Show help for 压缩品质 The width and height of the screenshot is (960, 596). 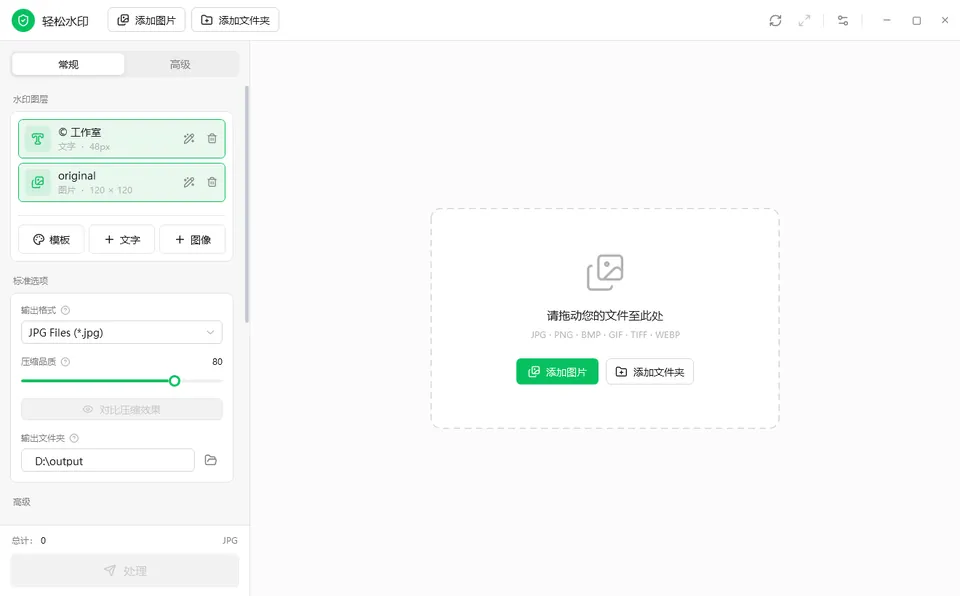[x=66, y=362]
